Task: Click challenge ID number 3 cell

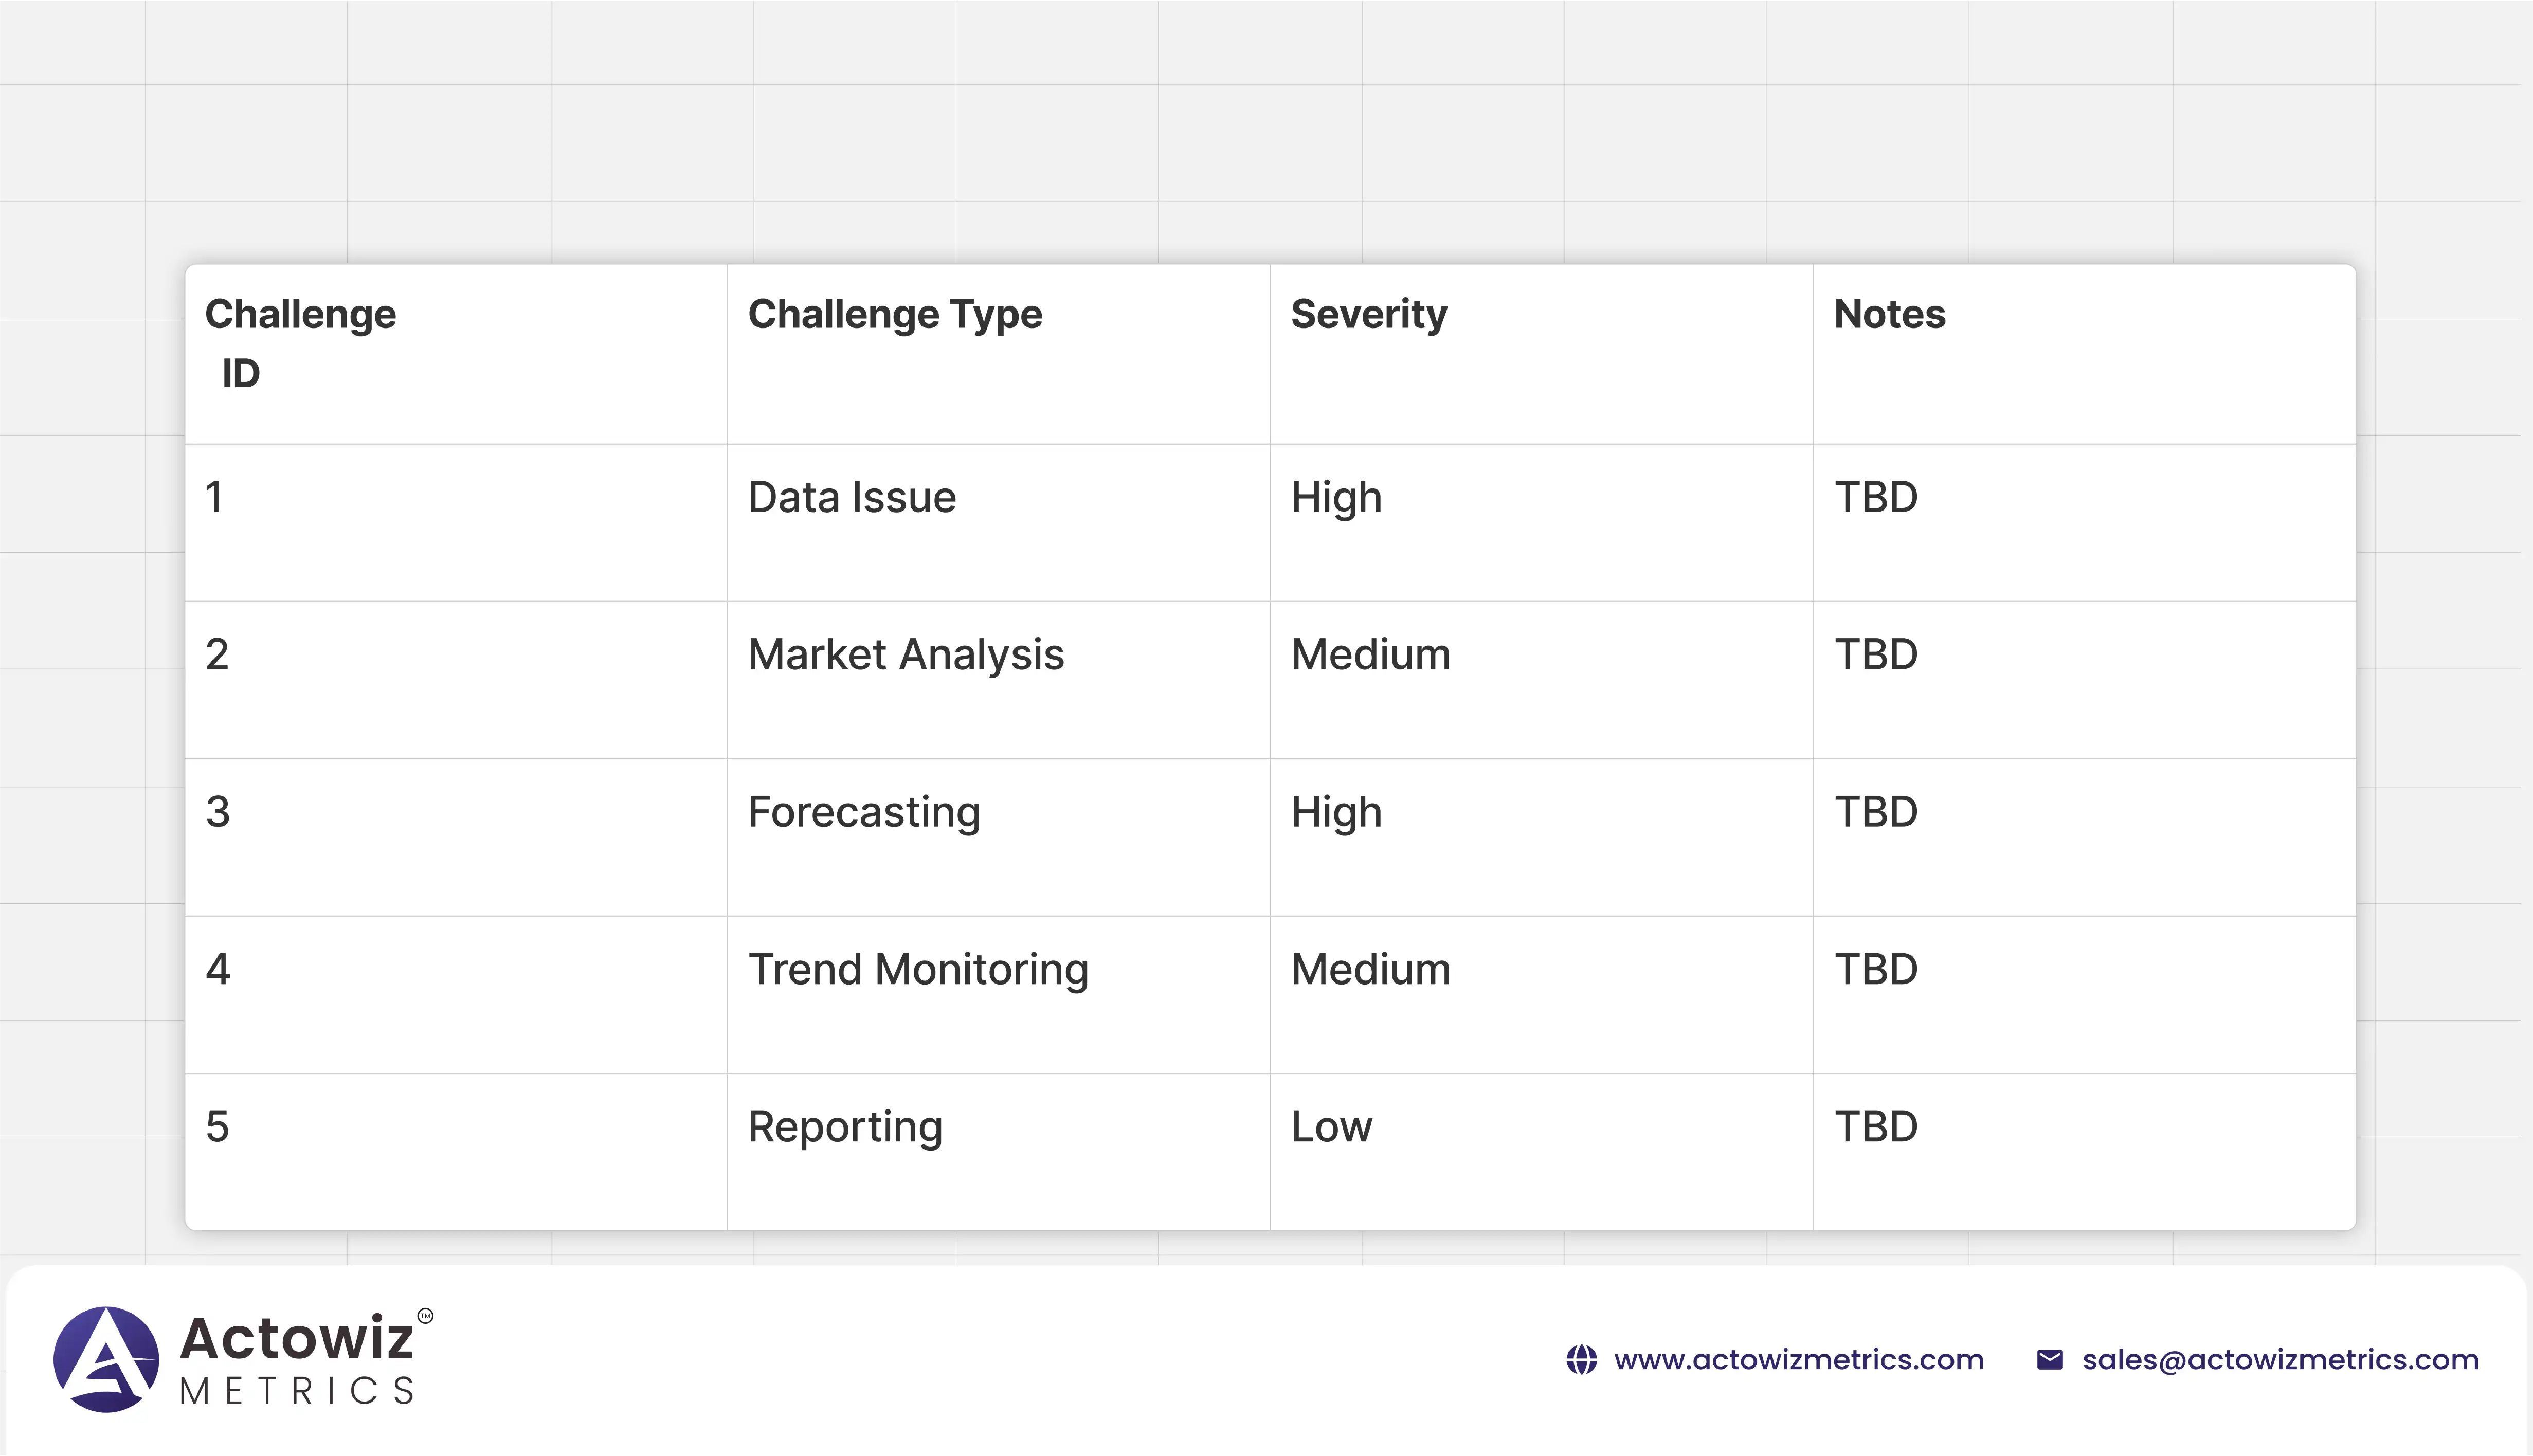Action: [218, 812]
